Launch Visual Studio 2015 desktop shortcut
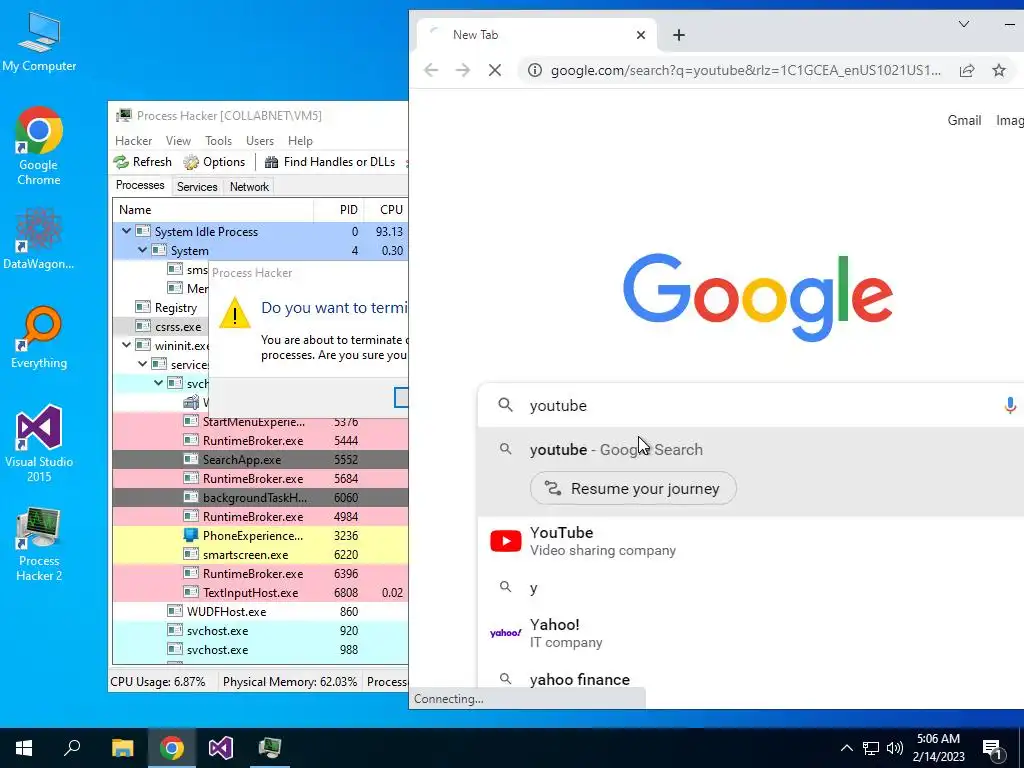This screenshot has width=1024, height=768. [39, 443]
